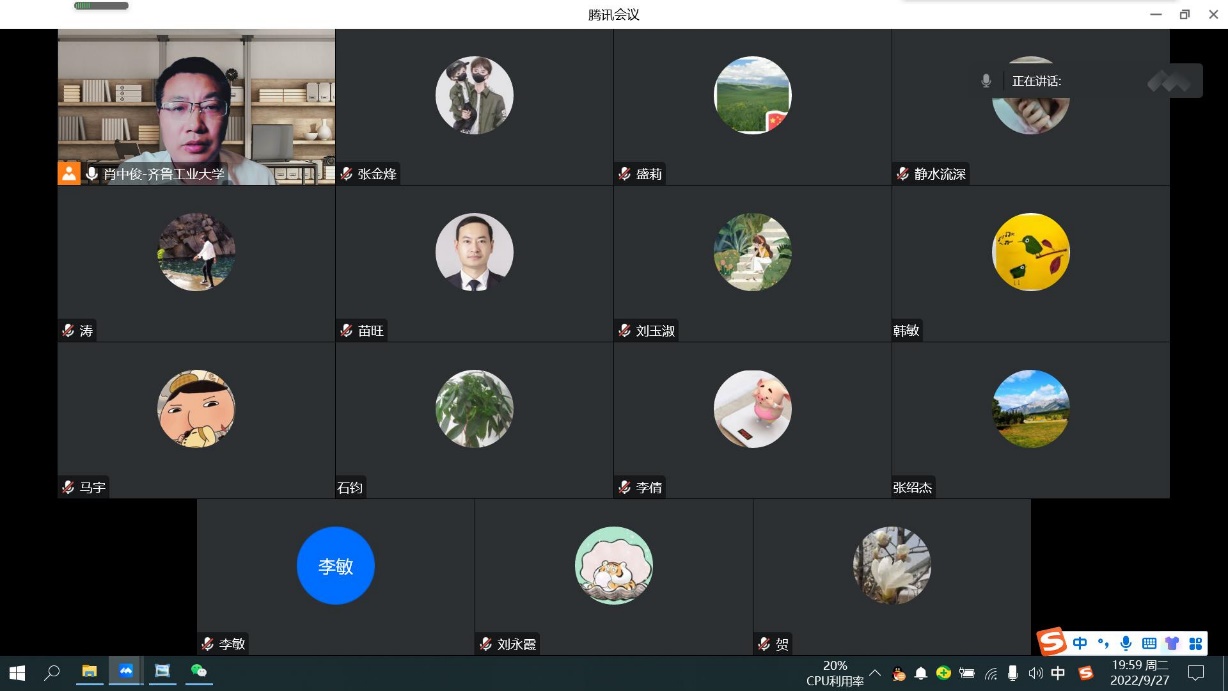Screen dimensions: 1228x691
Task: Click the microphone icon next to 肖中俊-齐鲁工业大学
Action: [x=92, y=174]
